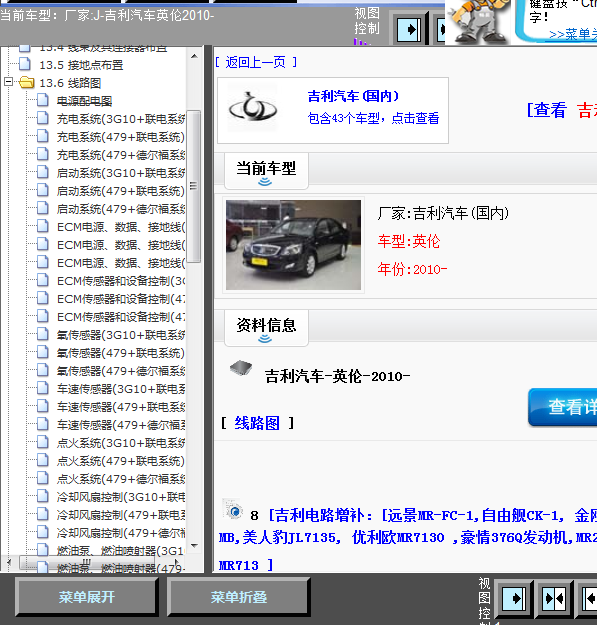
Task: Click page icon beside 车速传感器(479+联电系统)
Action: (43, 407)
